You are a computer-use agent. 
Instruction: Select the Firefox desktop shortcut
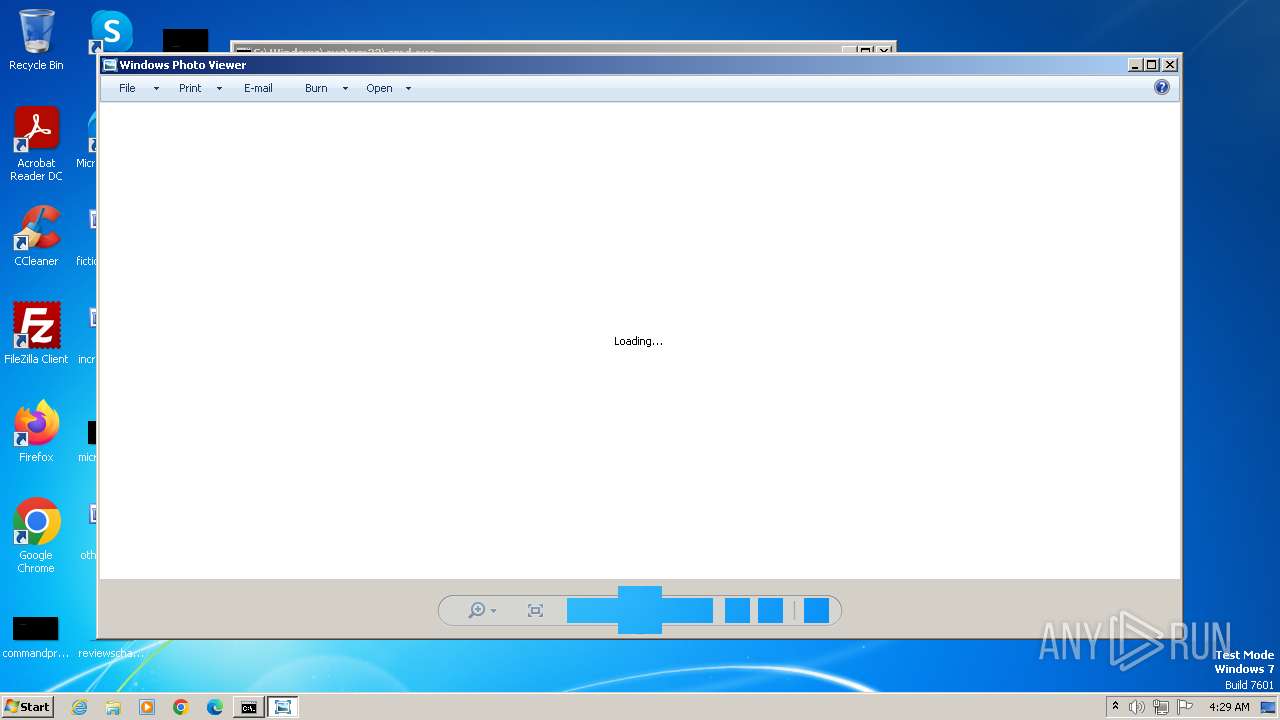point(36,431)
